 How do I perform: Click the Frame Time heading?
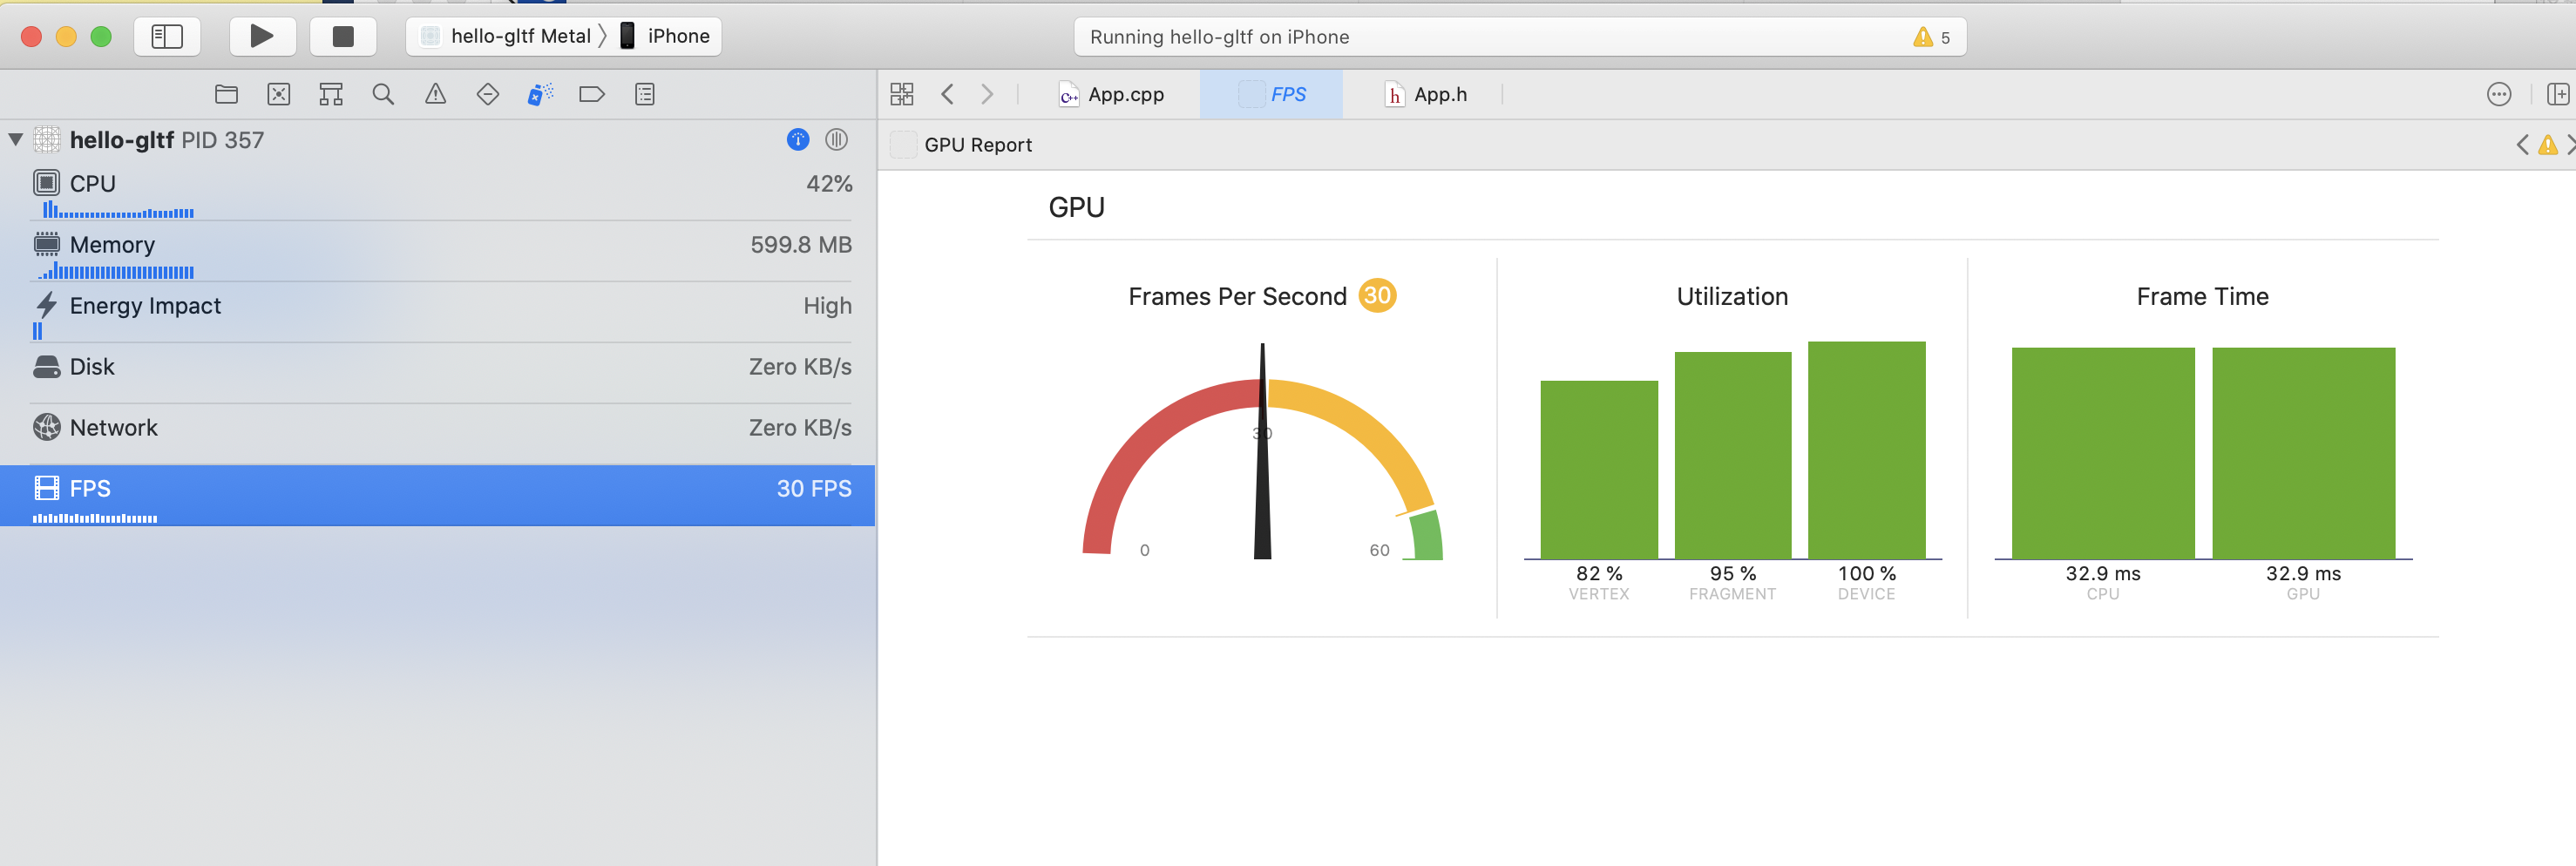pyautogui.click(x=2202, y=297)
